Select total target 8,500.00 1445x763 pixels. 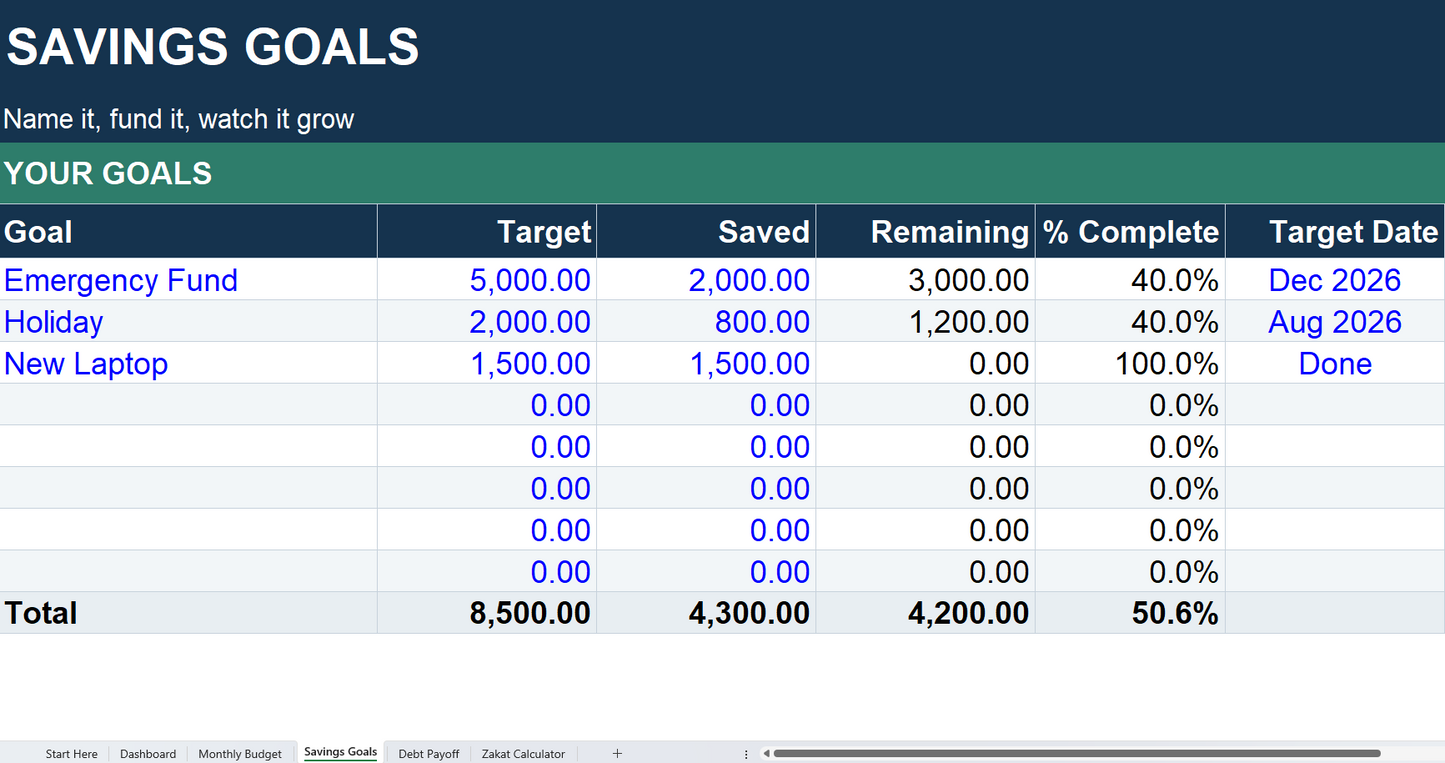[487, 613]
